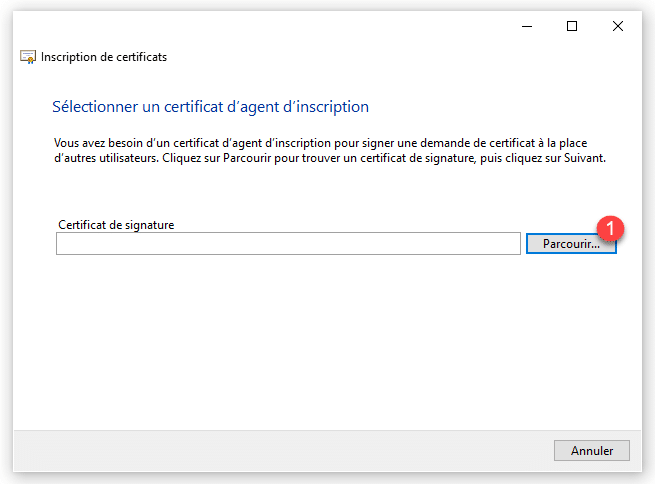Image resolution: width=655 pixels, height=484 pixels.
Task: Click the red numbered badge 1
Action: pos(609,227)
